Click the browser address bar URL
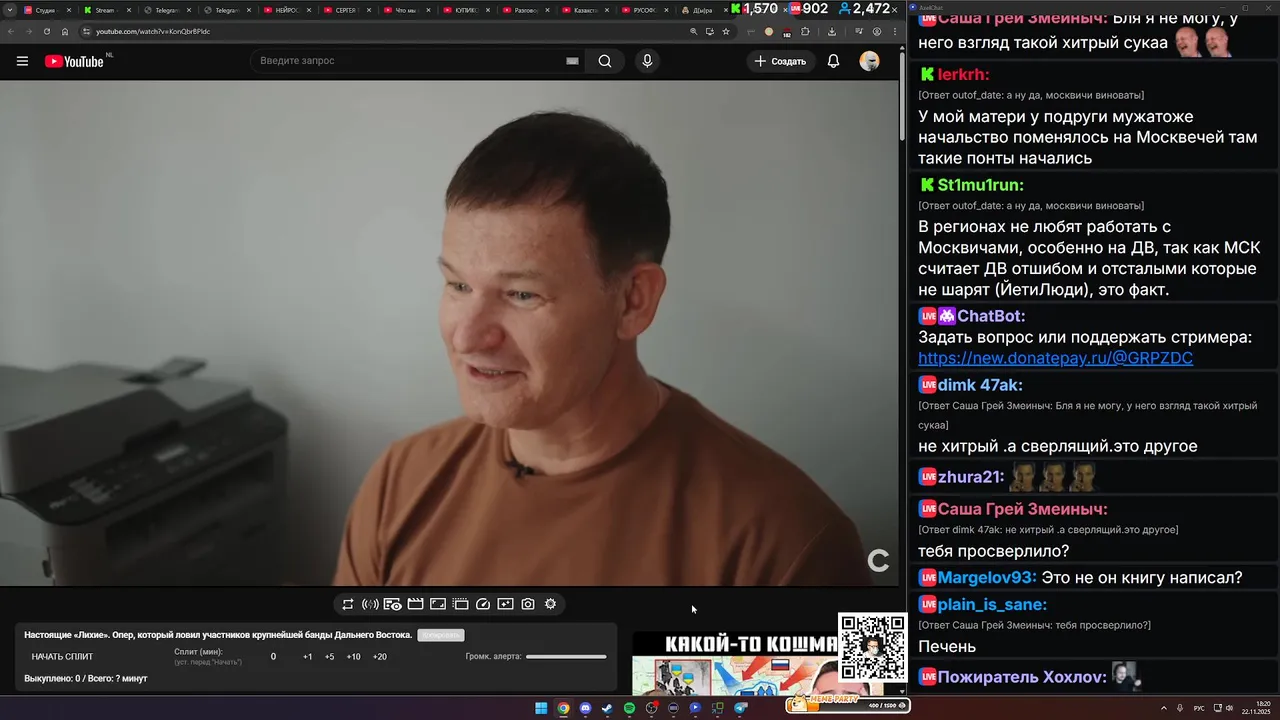 (153, 31)
